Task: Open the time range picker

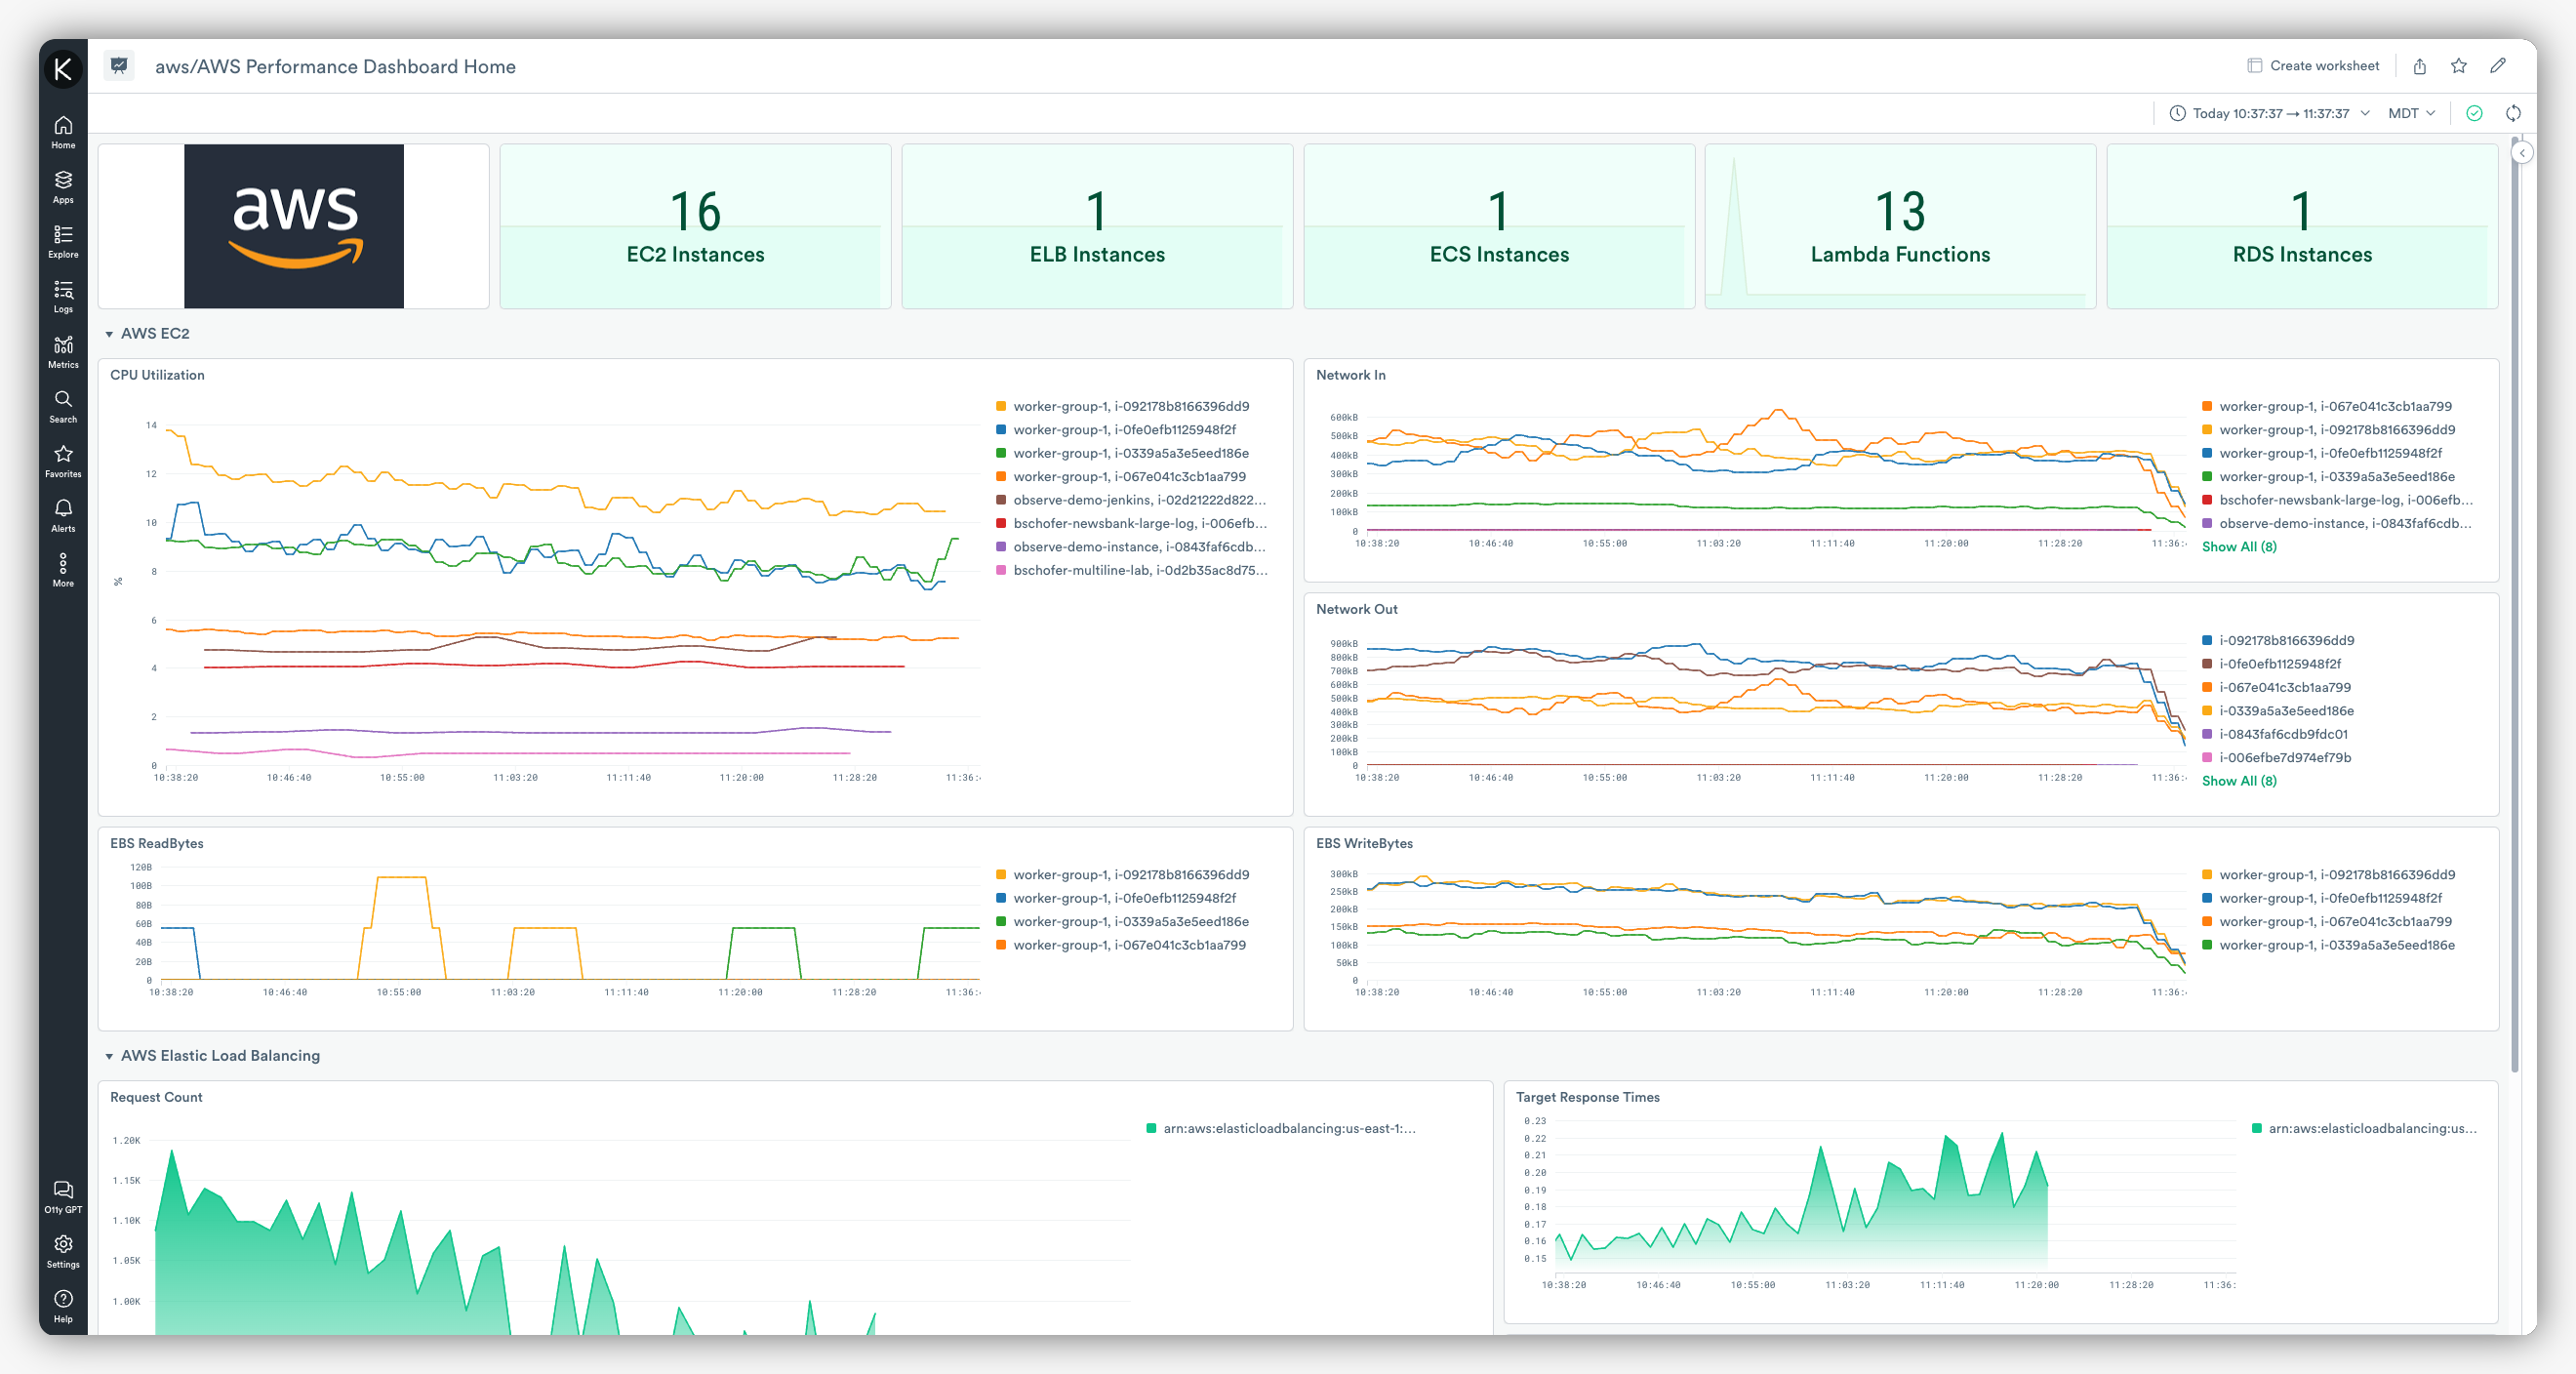Action: (2269, 113)
